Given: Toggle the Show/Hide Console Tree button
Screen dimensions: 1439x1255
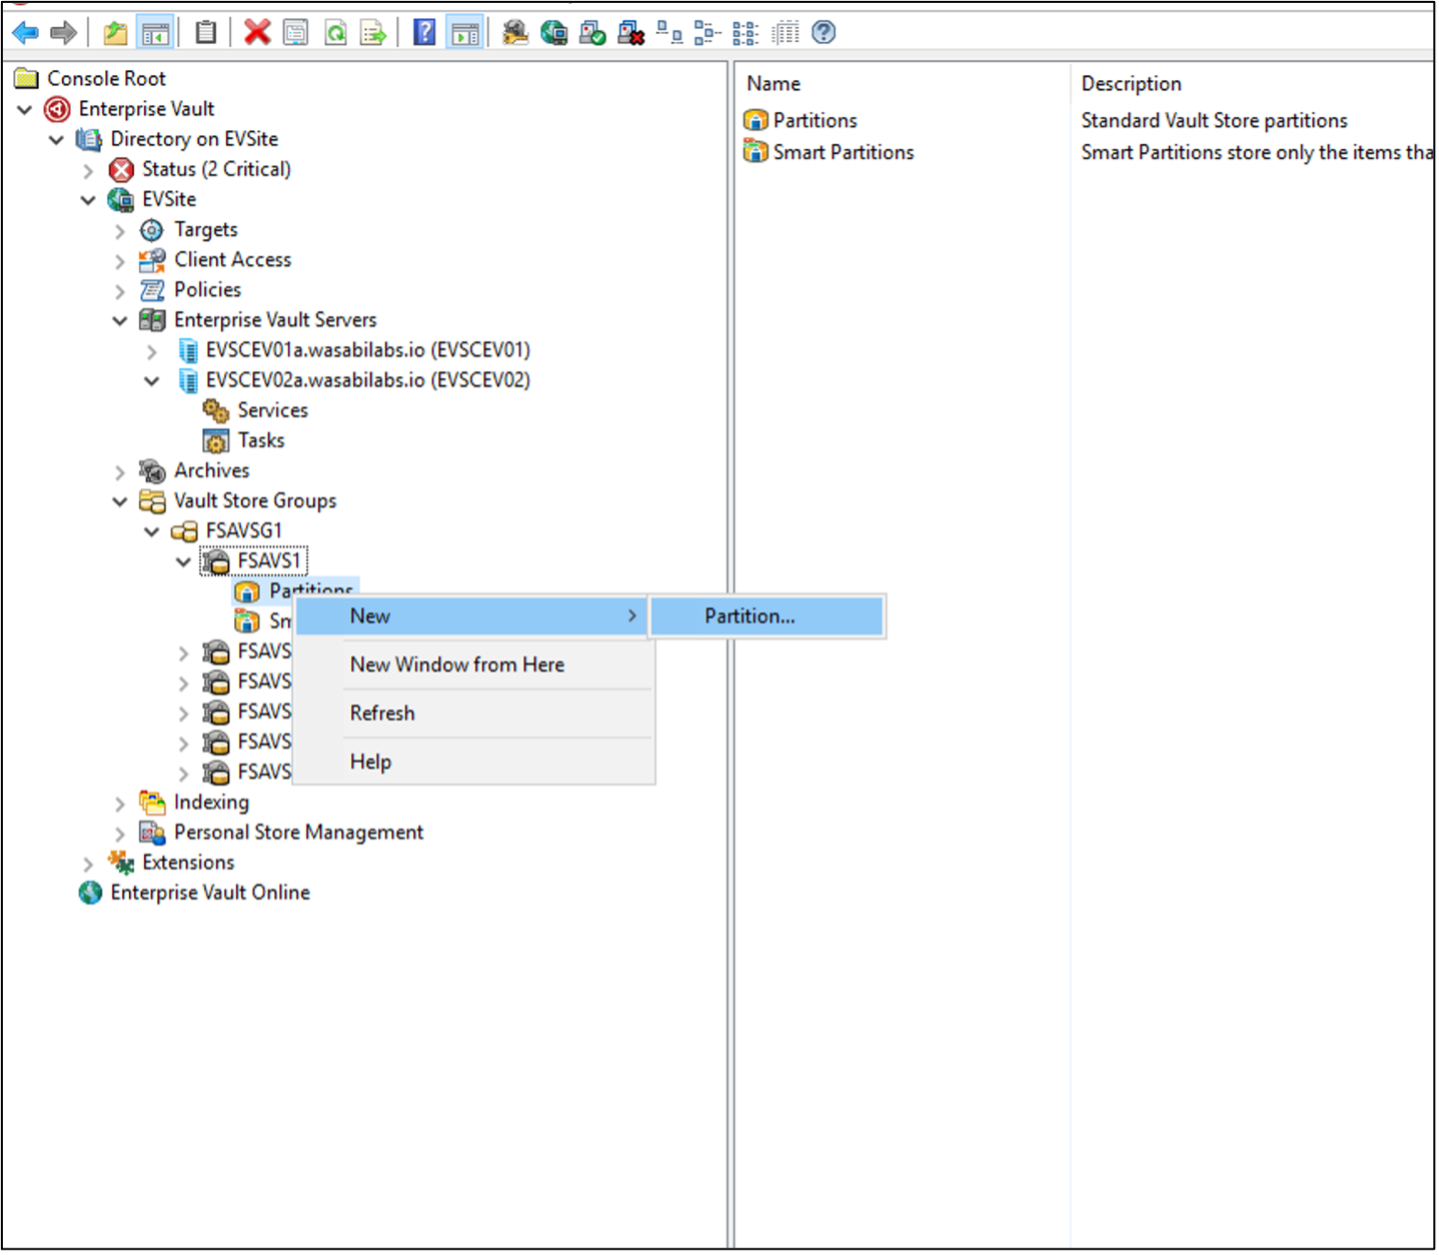Looking at the screenshot, I should click(155, 33).
